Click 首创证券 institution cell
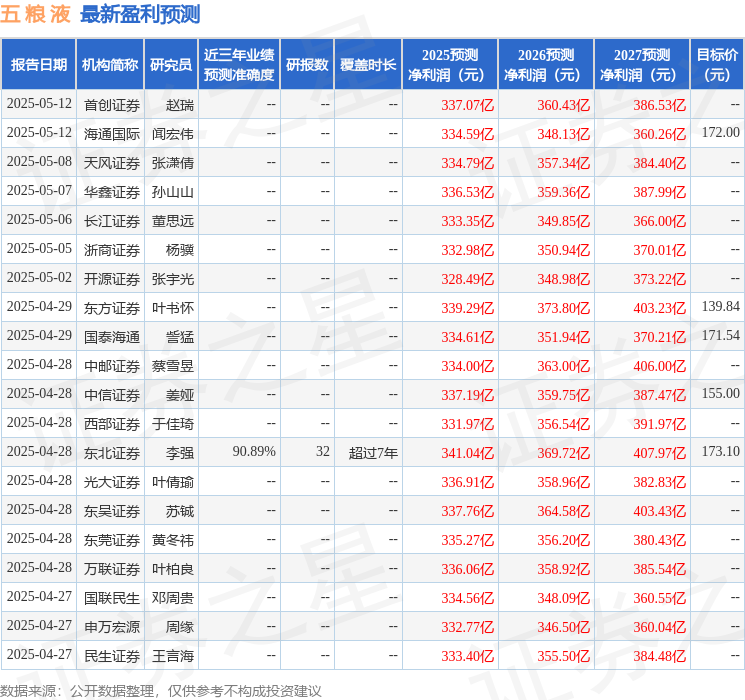The image size is (745, 700). pos(112,105)
